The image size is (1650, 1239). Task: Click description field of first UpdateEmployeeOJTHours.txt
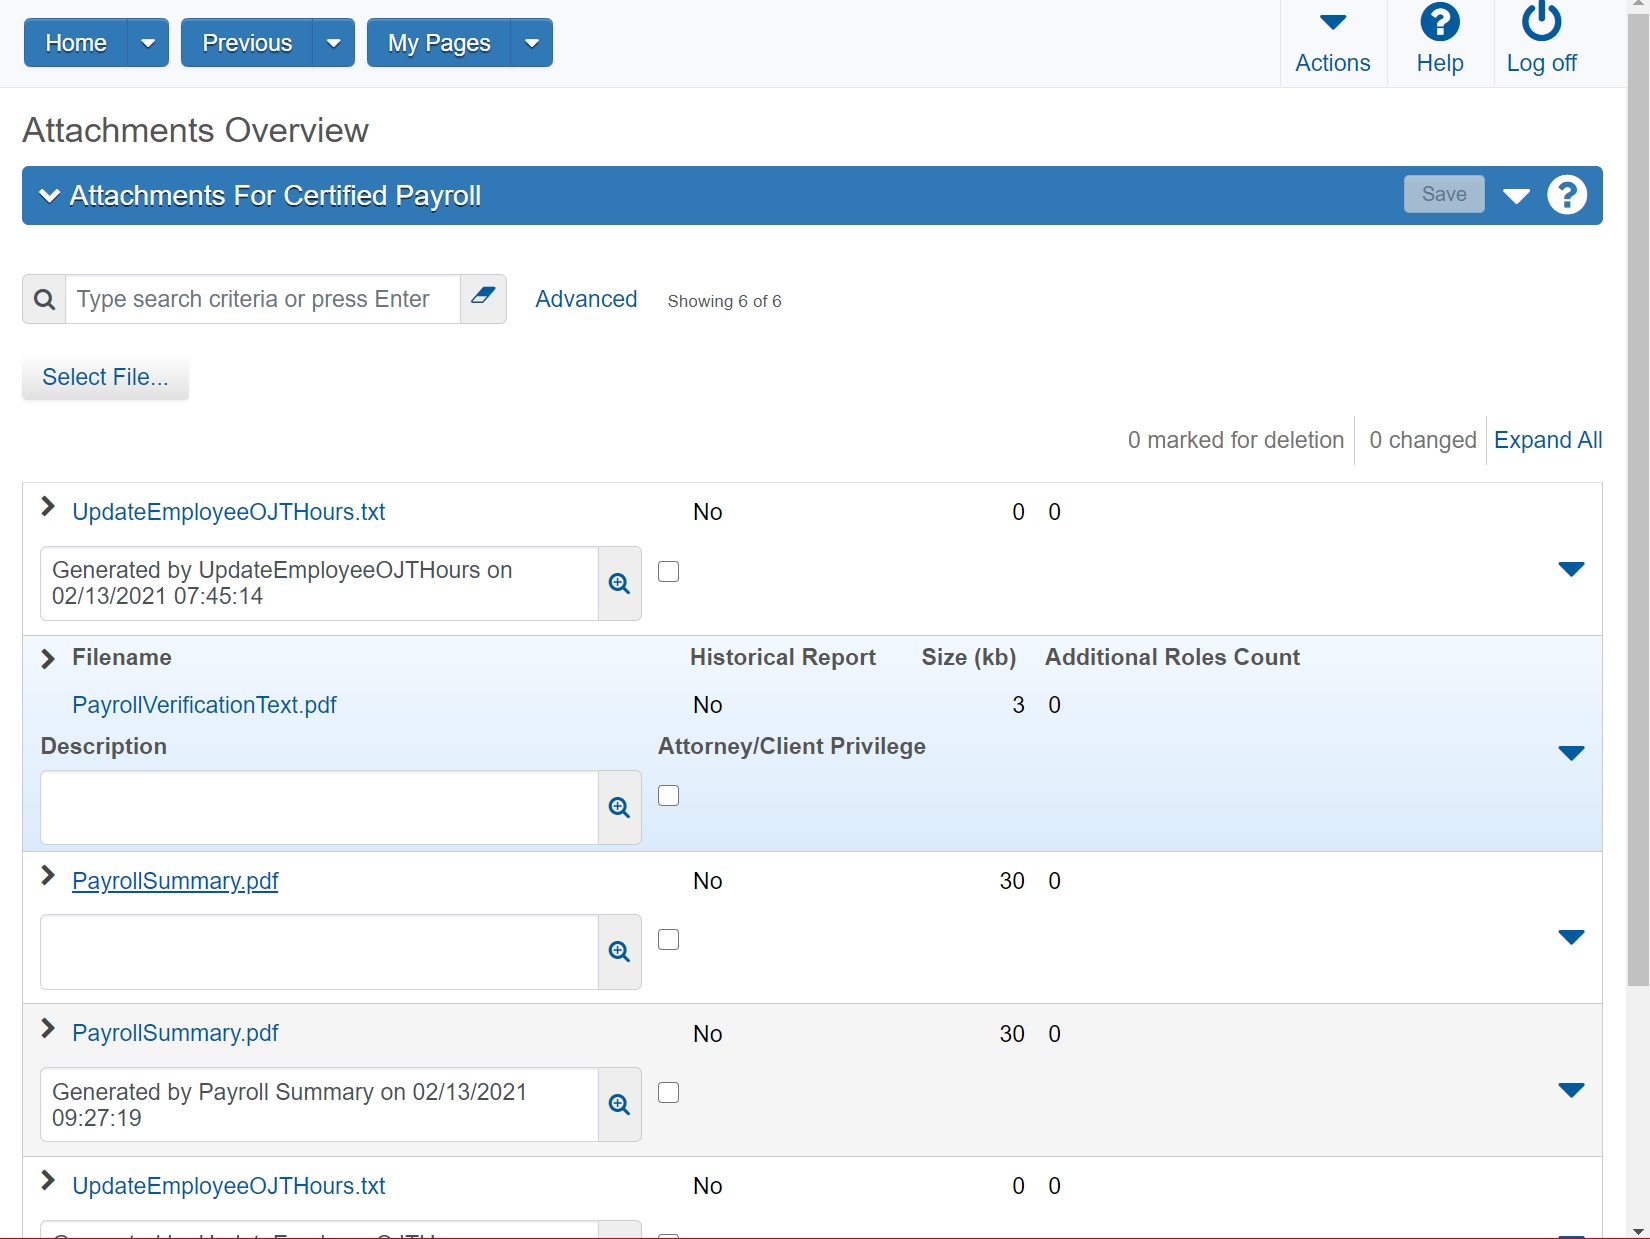[x=319, y=583]
